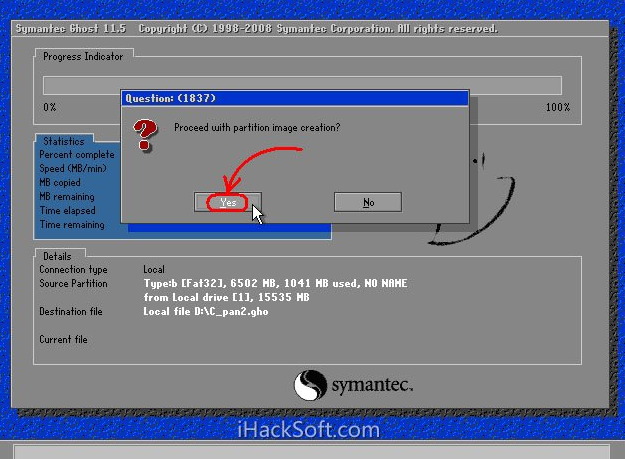Select the Speed (MB/min) statistic row
The height and width of the screenshot is (459, 625).
(x=74, y=169)
